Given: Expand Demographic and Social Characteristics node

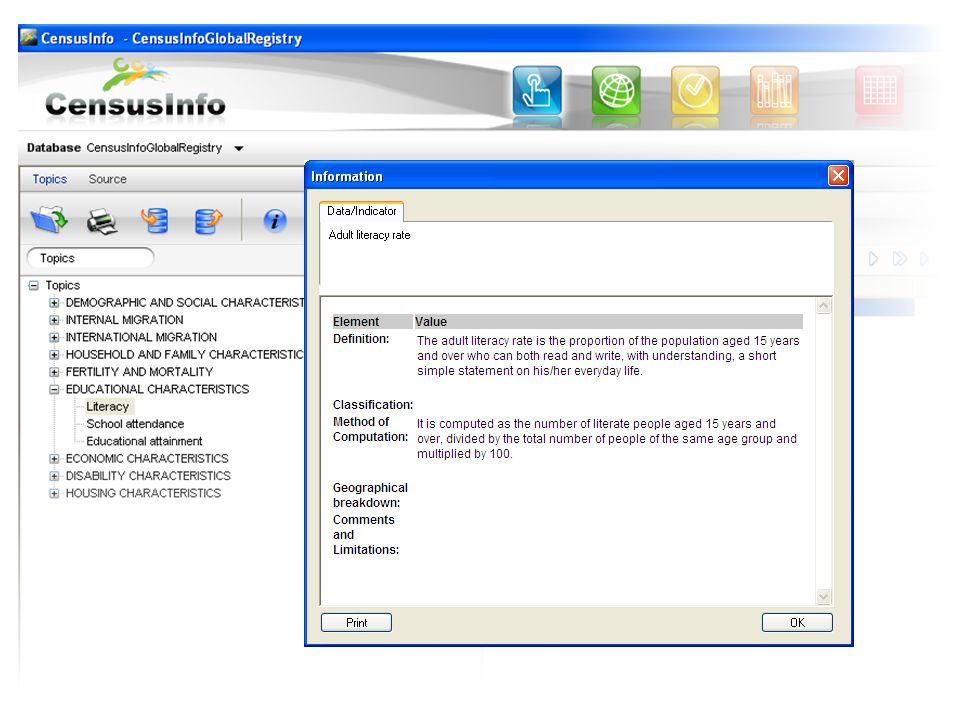Looking at the screenshot, I should (54, 302).
